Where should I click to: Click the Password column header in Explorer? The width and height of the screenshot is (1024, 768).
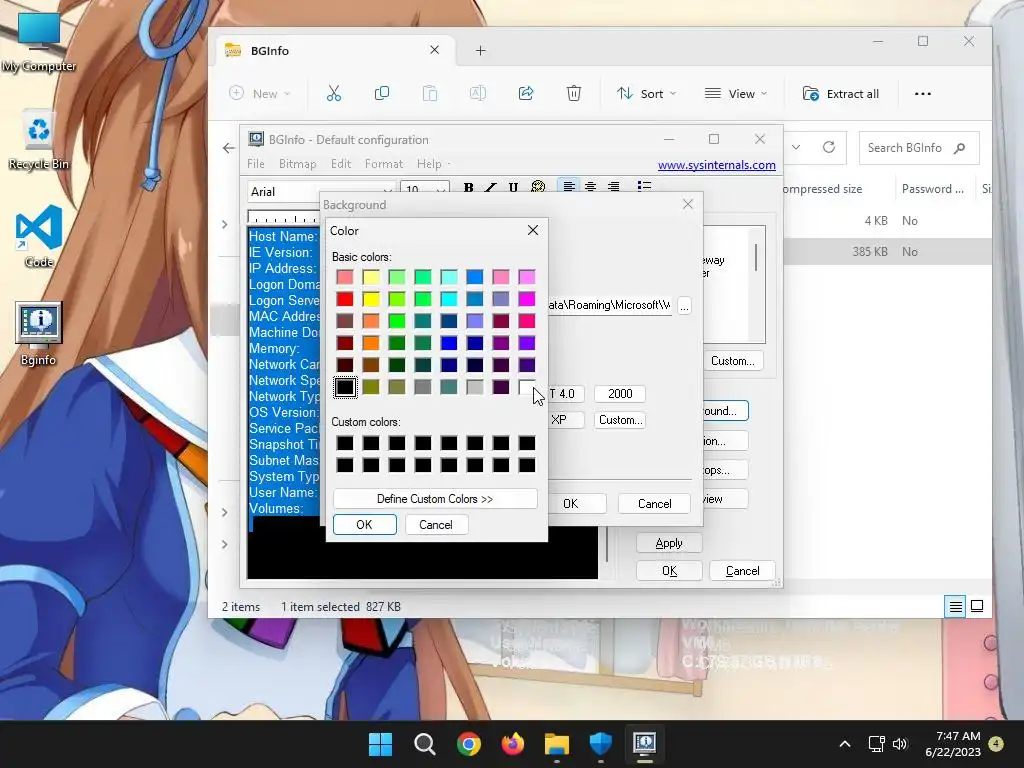point(933,189)
